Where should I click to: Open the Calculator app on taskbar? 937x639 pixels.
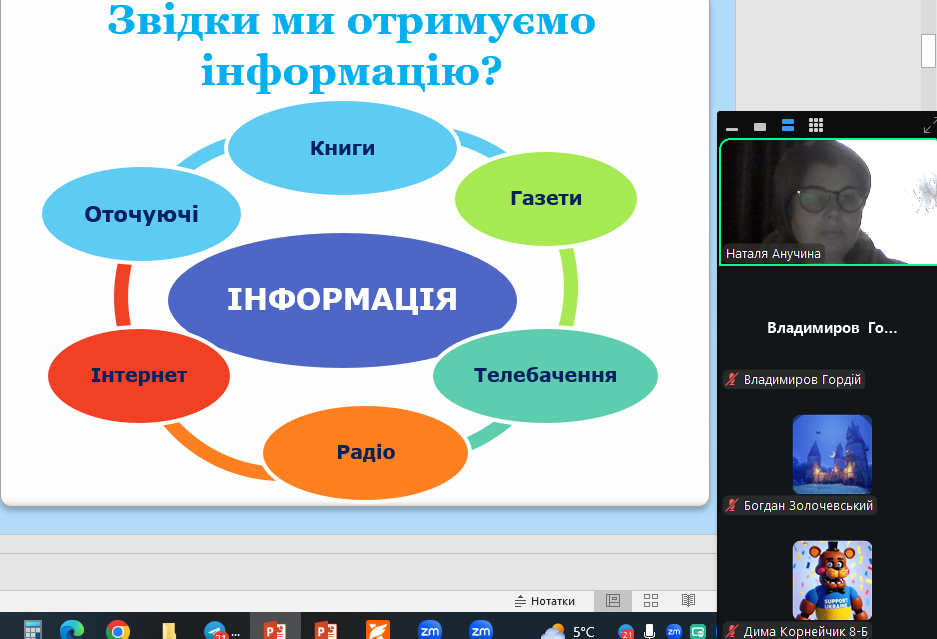pos(33,630)
